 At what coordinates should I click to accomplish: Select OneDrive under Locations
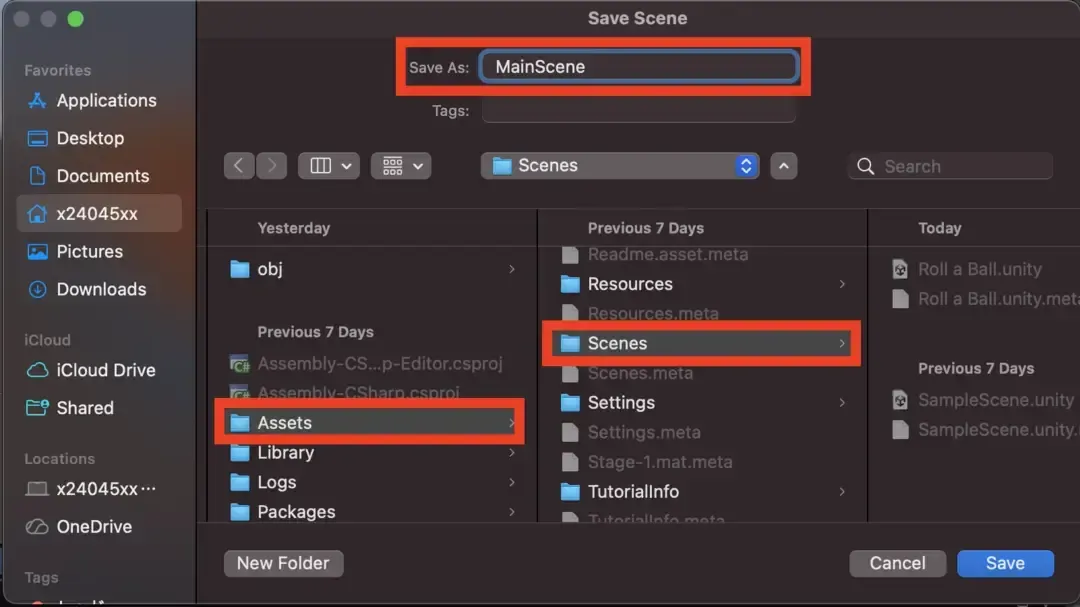(94, 526)
